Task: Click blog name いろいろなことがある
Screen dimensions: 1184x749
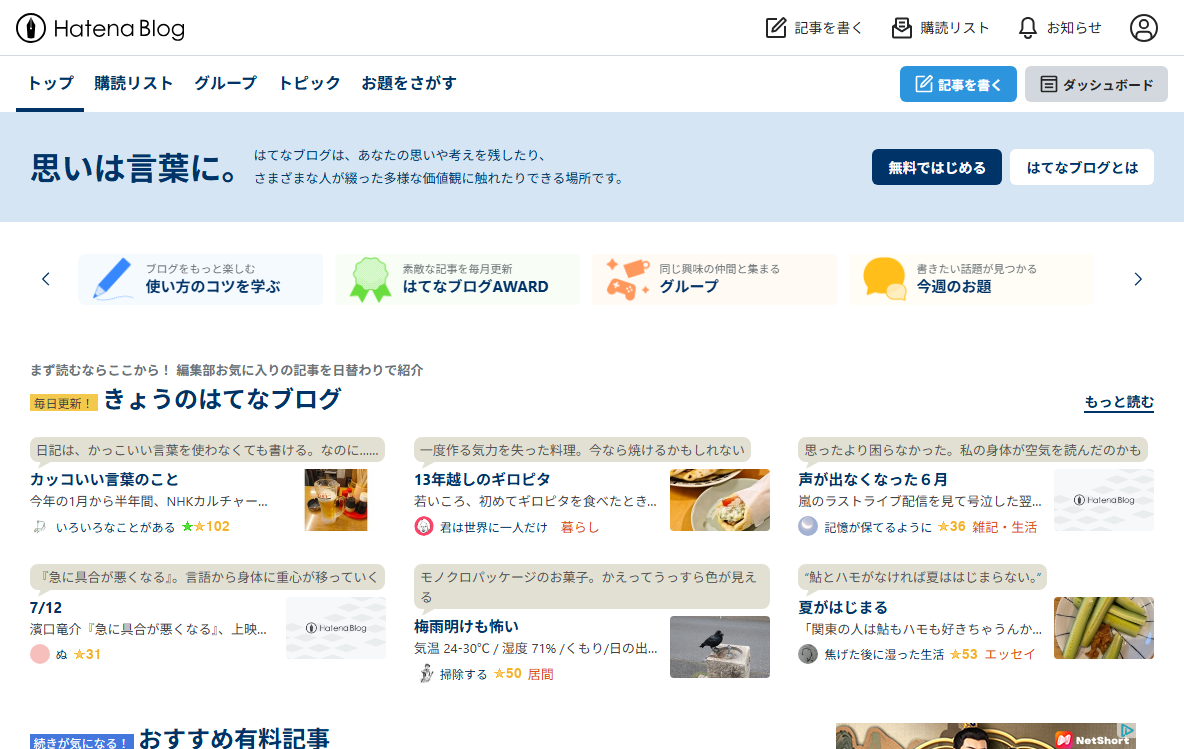Action: (116, 527)
